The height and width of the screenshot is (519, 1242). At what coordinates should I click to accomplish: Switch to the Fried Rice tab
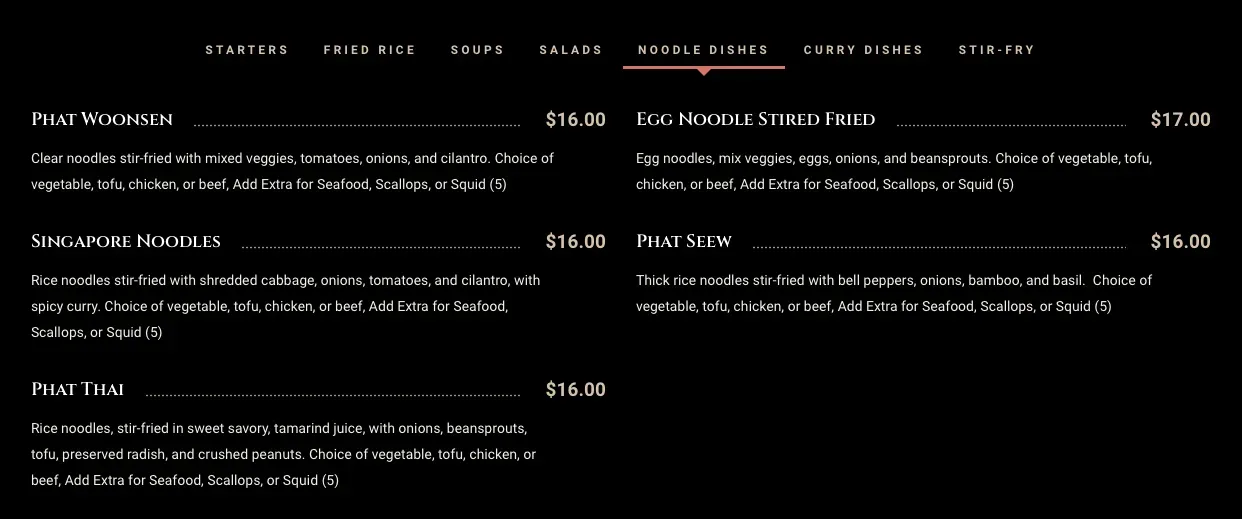[x=369, y=49]
